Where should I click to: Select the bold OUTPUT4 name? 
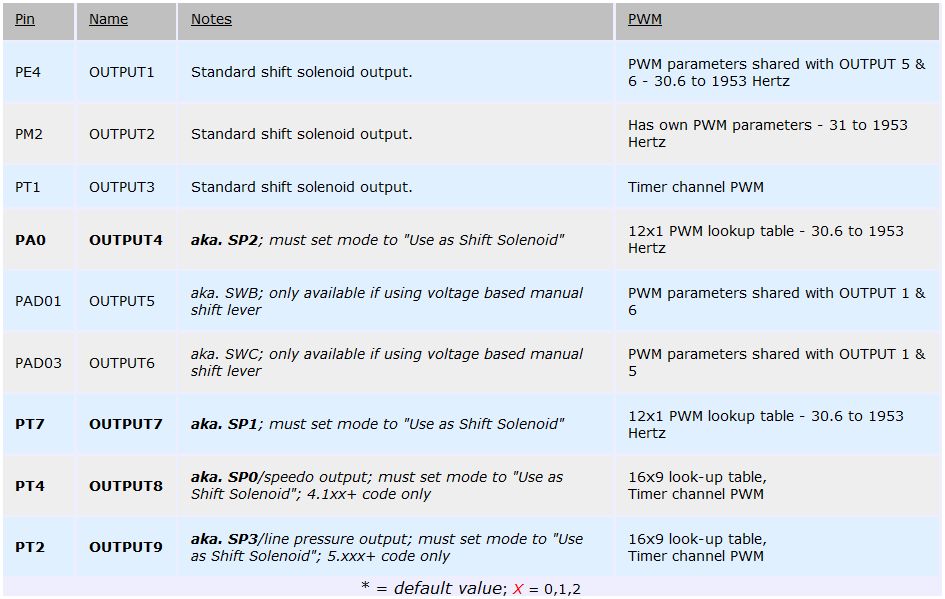pyautogui.click(x=125, y=240)
